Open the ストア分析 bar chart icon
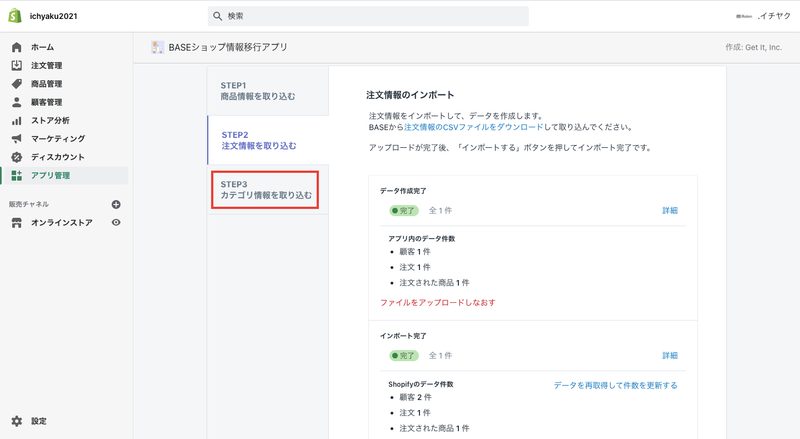Viewport: 800px width, 439px height. click(16, 120)
